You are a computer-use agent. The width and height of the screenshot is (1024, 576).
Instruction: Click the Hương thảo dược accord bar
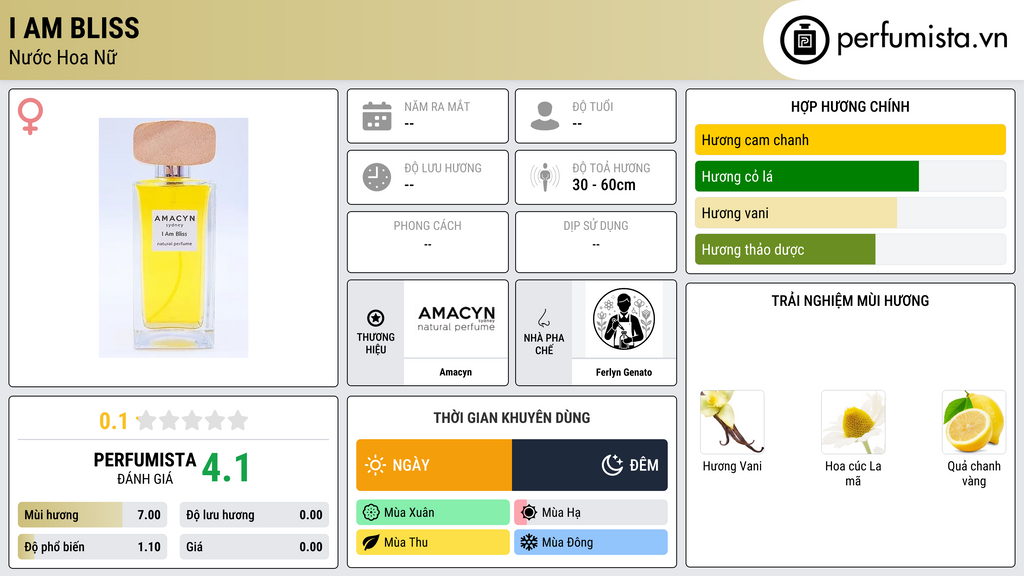coord(850,249)
